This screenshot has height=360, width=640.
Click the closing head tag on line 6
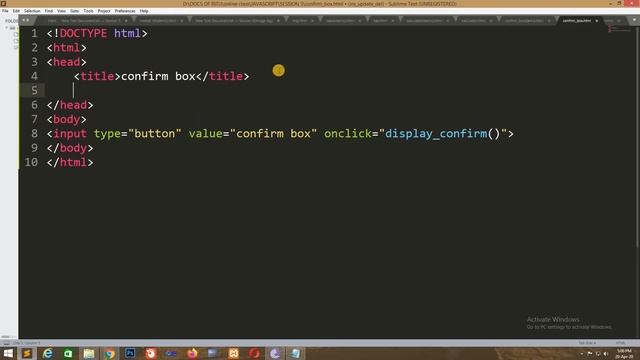(70, 105)
